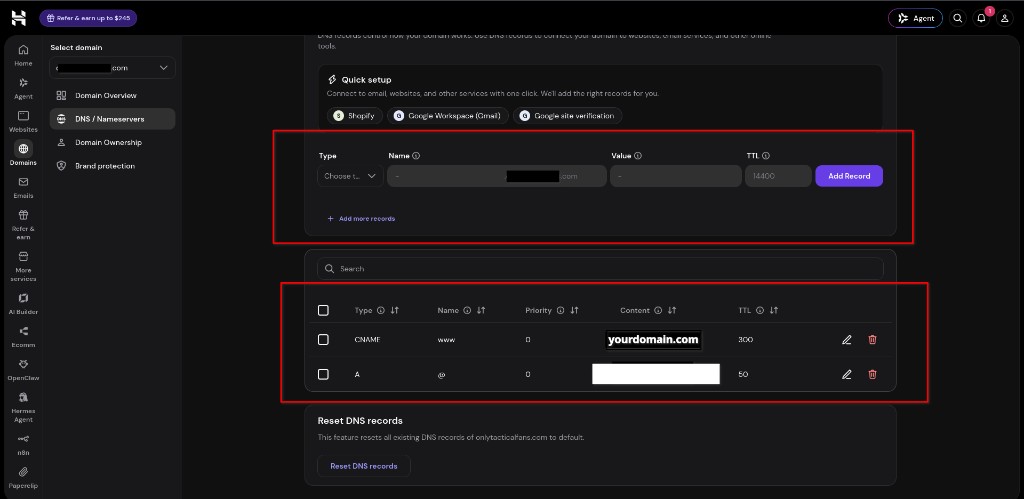This screenshot has width=1024, height=499.
Task: Edit the A @ record
Action: click(x=846, y=374)
